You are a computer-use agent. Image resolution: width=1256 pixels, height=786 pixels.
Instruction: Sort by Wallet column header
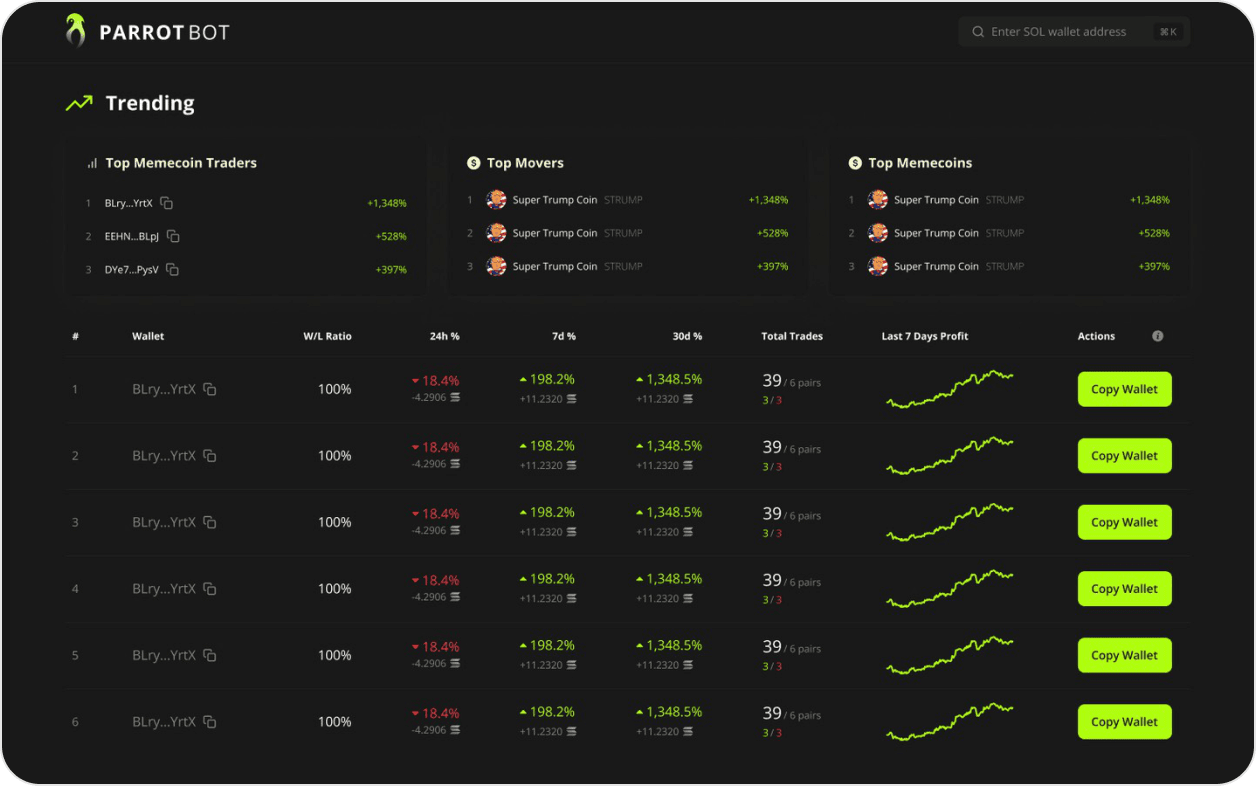[x=148, y=336]
